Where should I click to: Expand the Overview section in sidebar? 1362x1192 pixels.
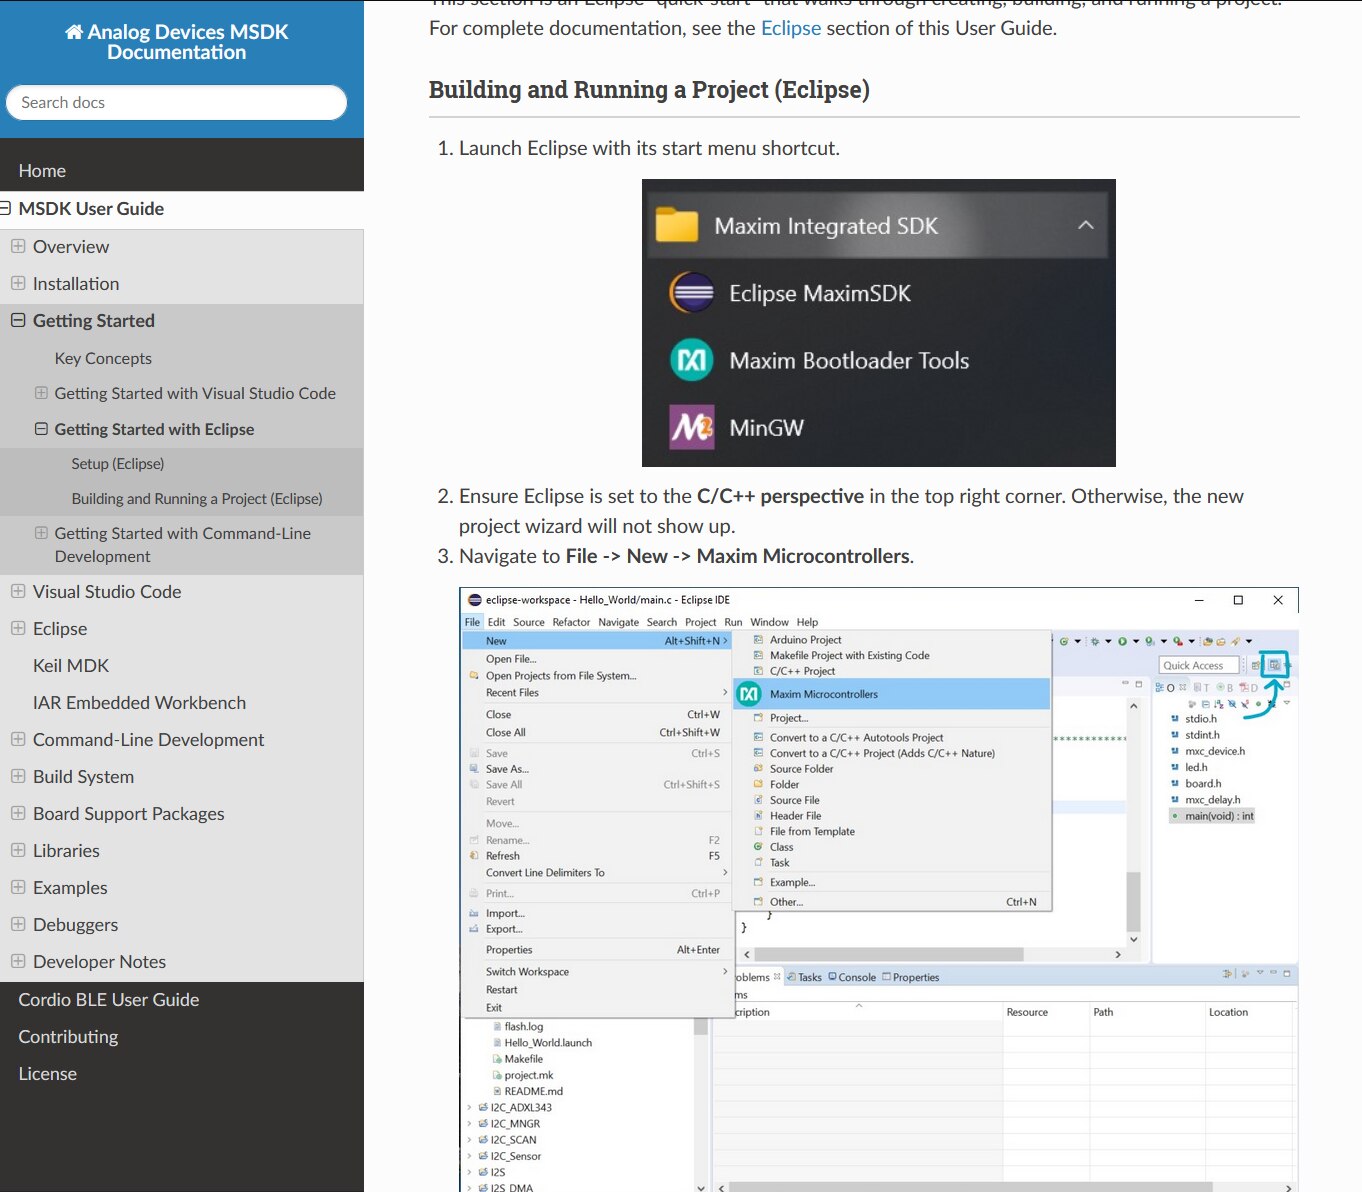click(18, 246)
